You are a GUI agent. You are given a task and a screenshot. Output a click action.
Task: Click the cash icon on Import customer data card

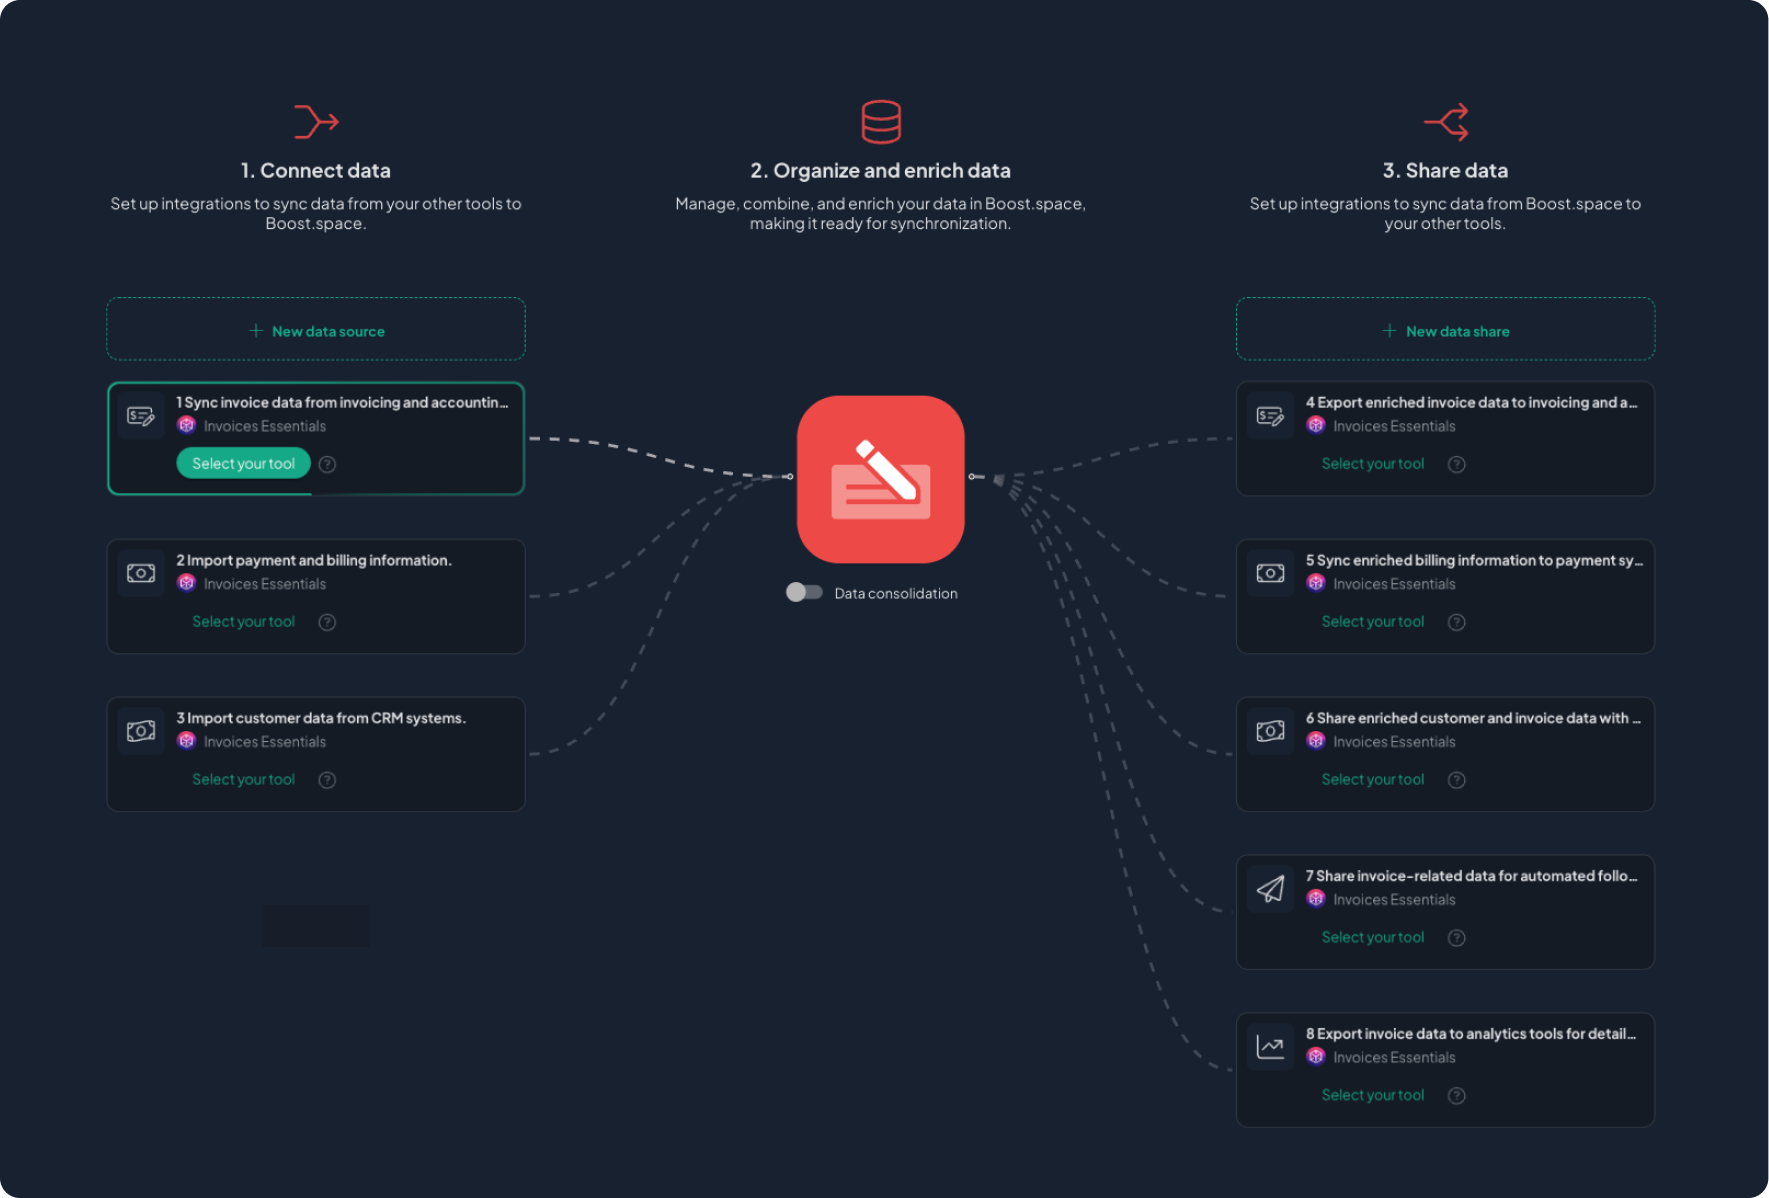pyautogui.click(x=141, y=731)
